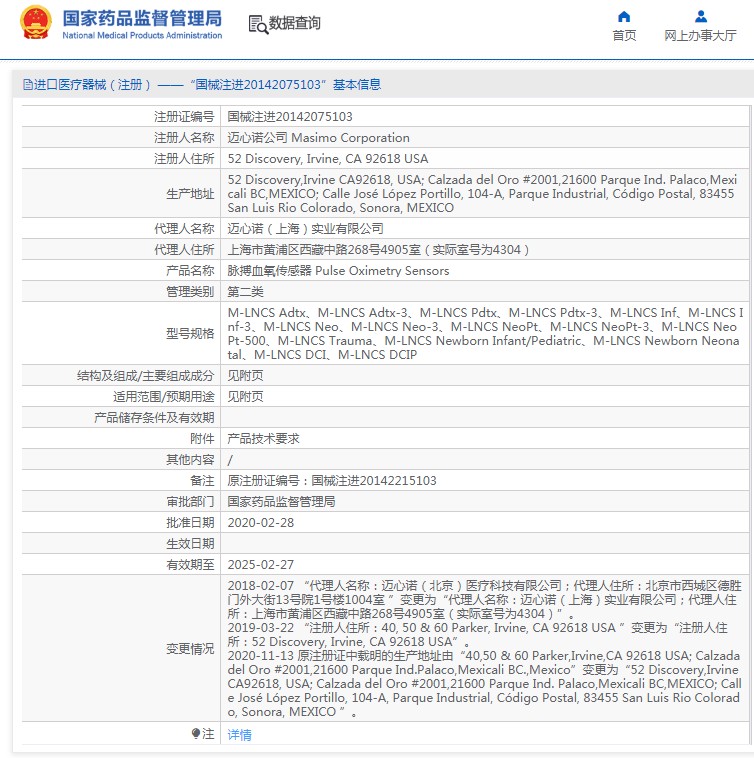
Task: Click 见附页 in 适用范围 row
Action: (246, 397)
